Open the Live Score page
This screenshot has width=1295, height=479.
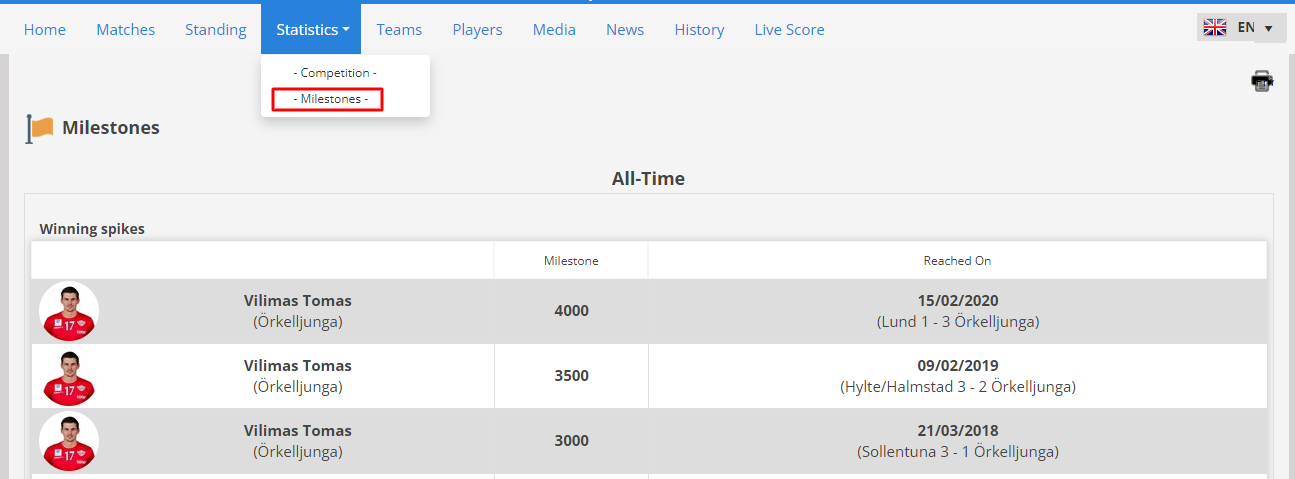789,29
